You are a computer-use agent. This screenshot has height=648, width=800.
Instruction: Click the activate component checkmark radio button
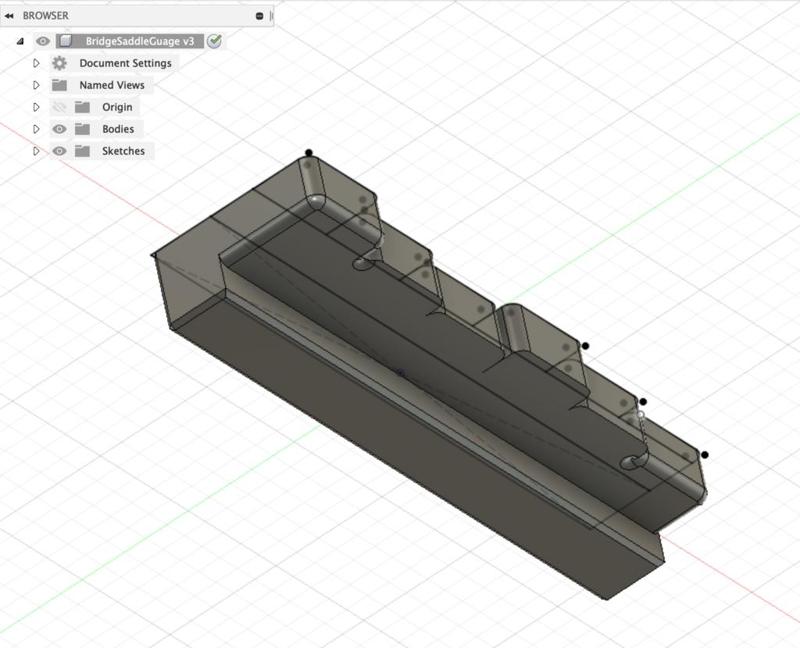[x=214, y=41]
